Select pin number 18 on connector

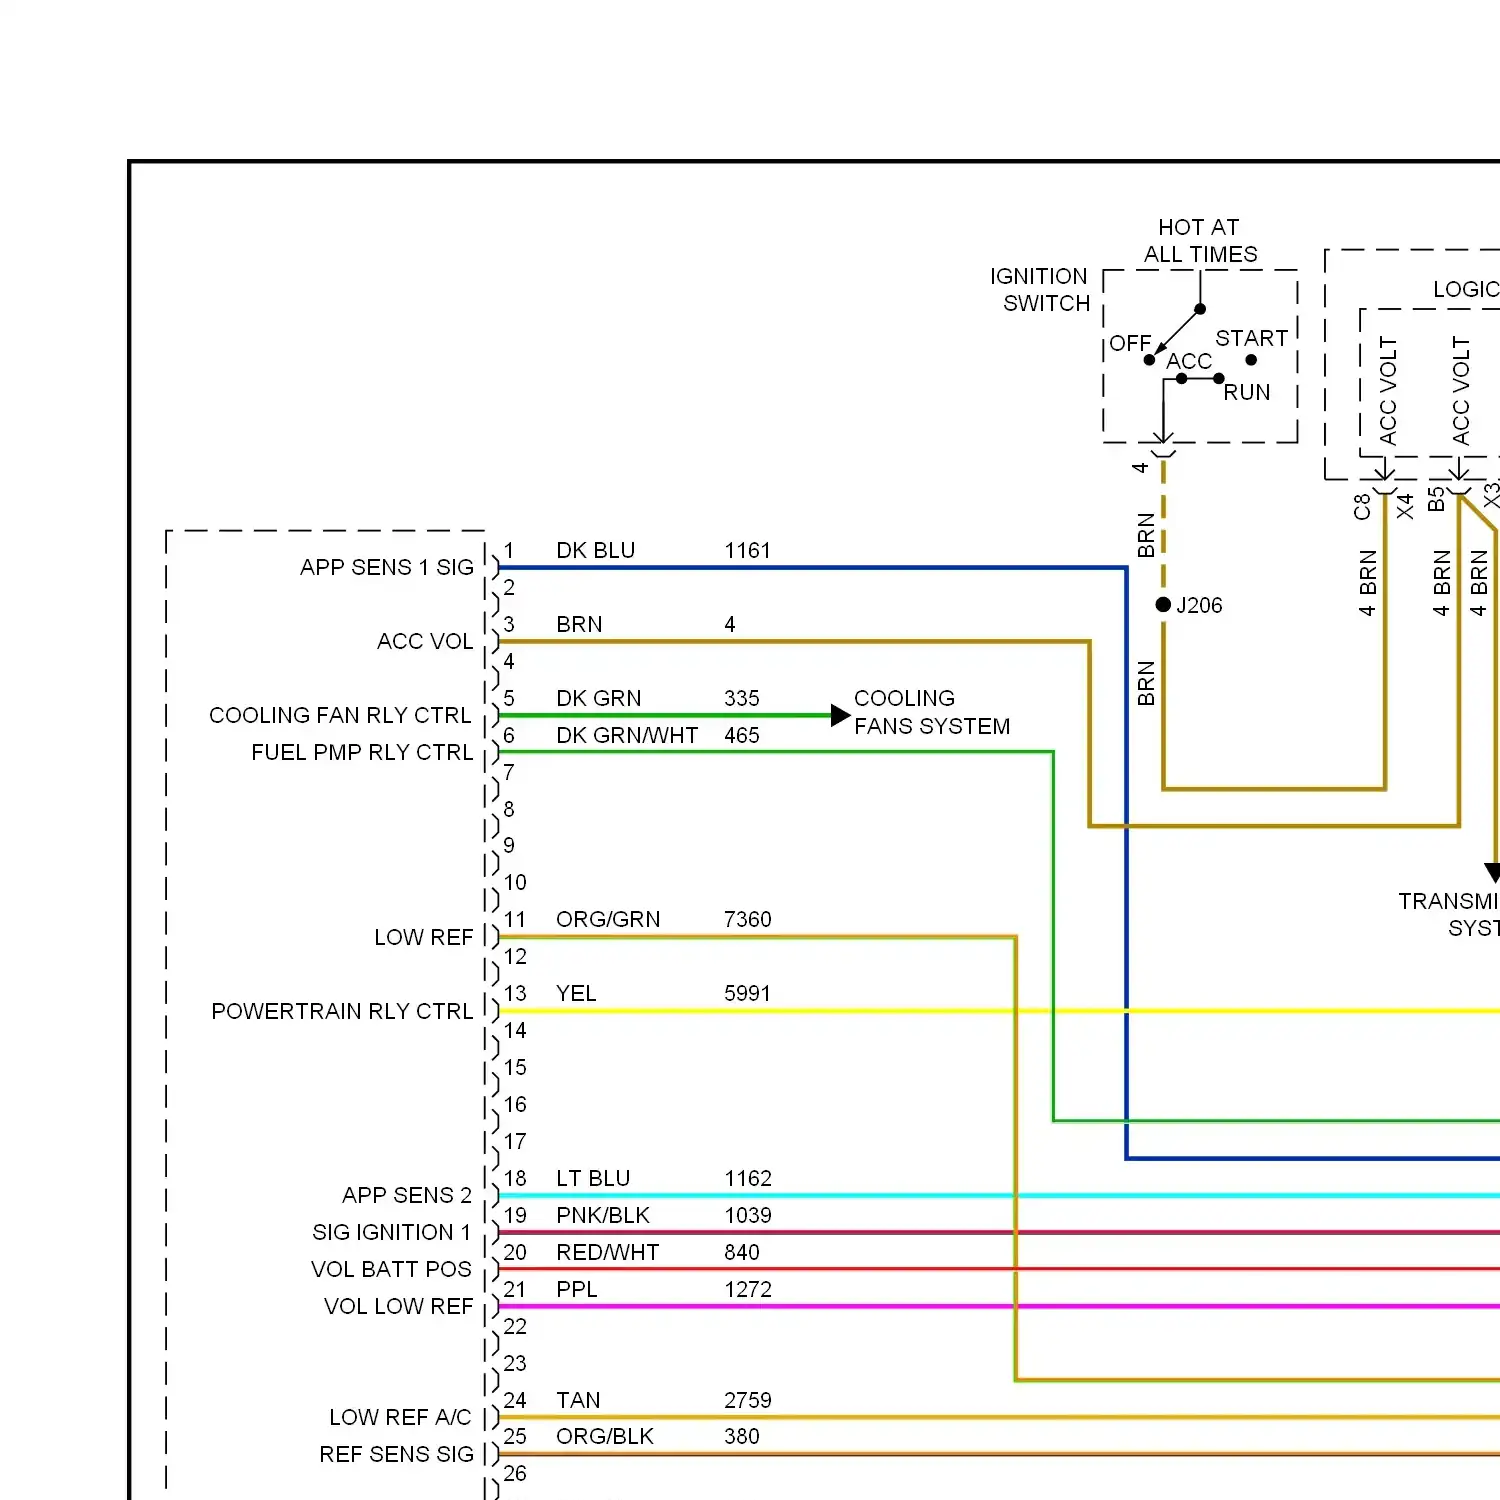(515, 1178)
